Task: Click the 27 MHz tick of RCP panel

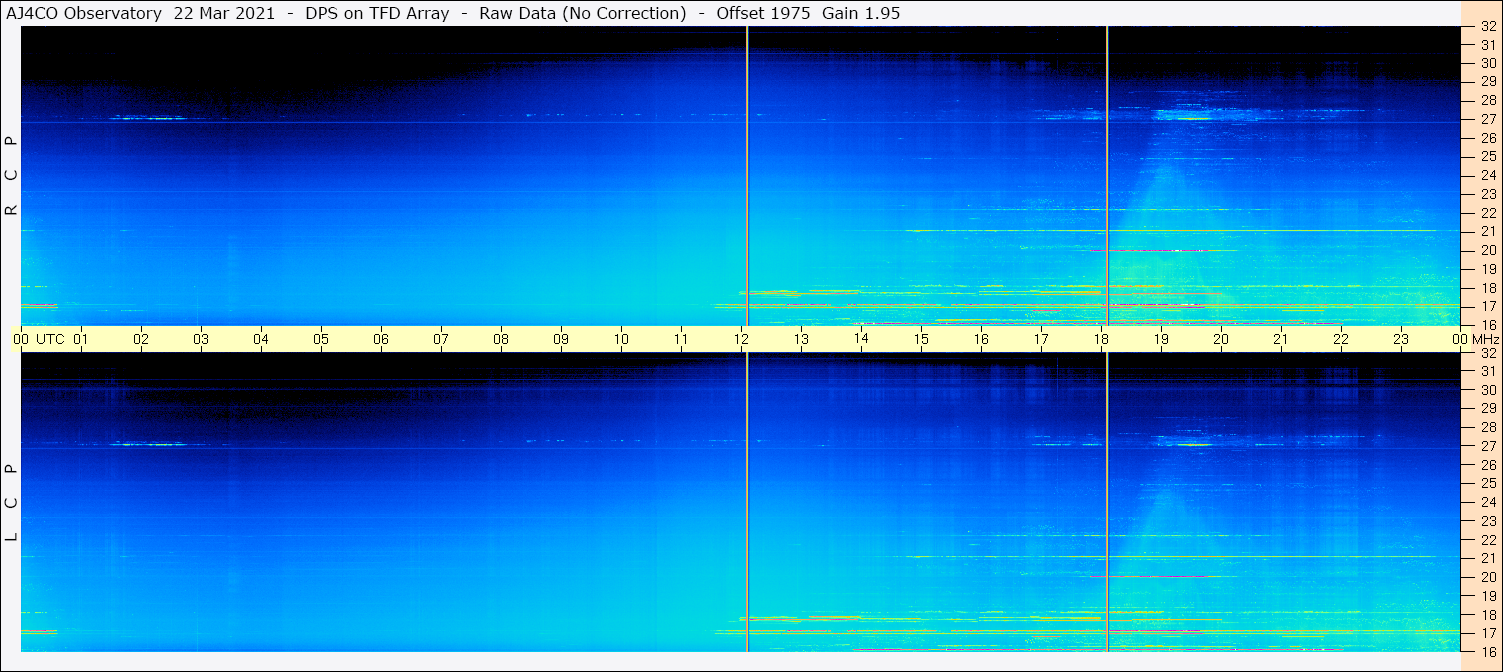Action: 1487,119
